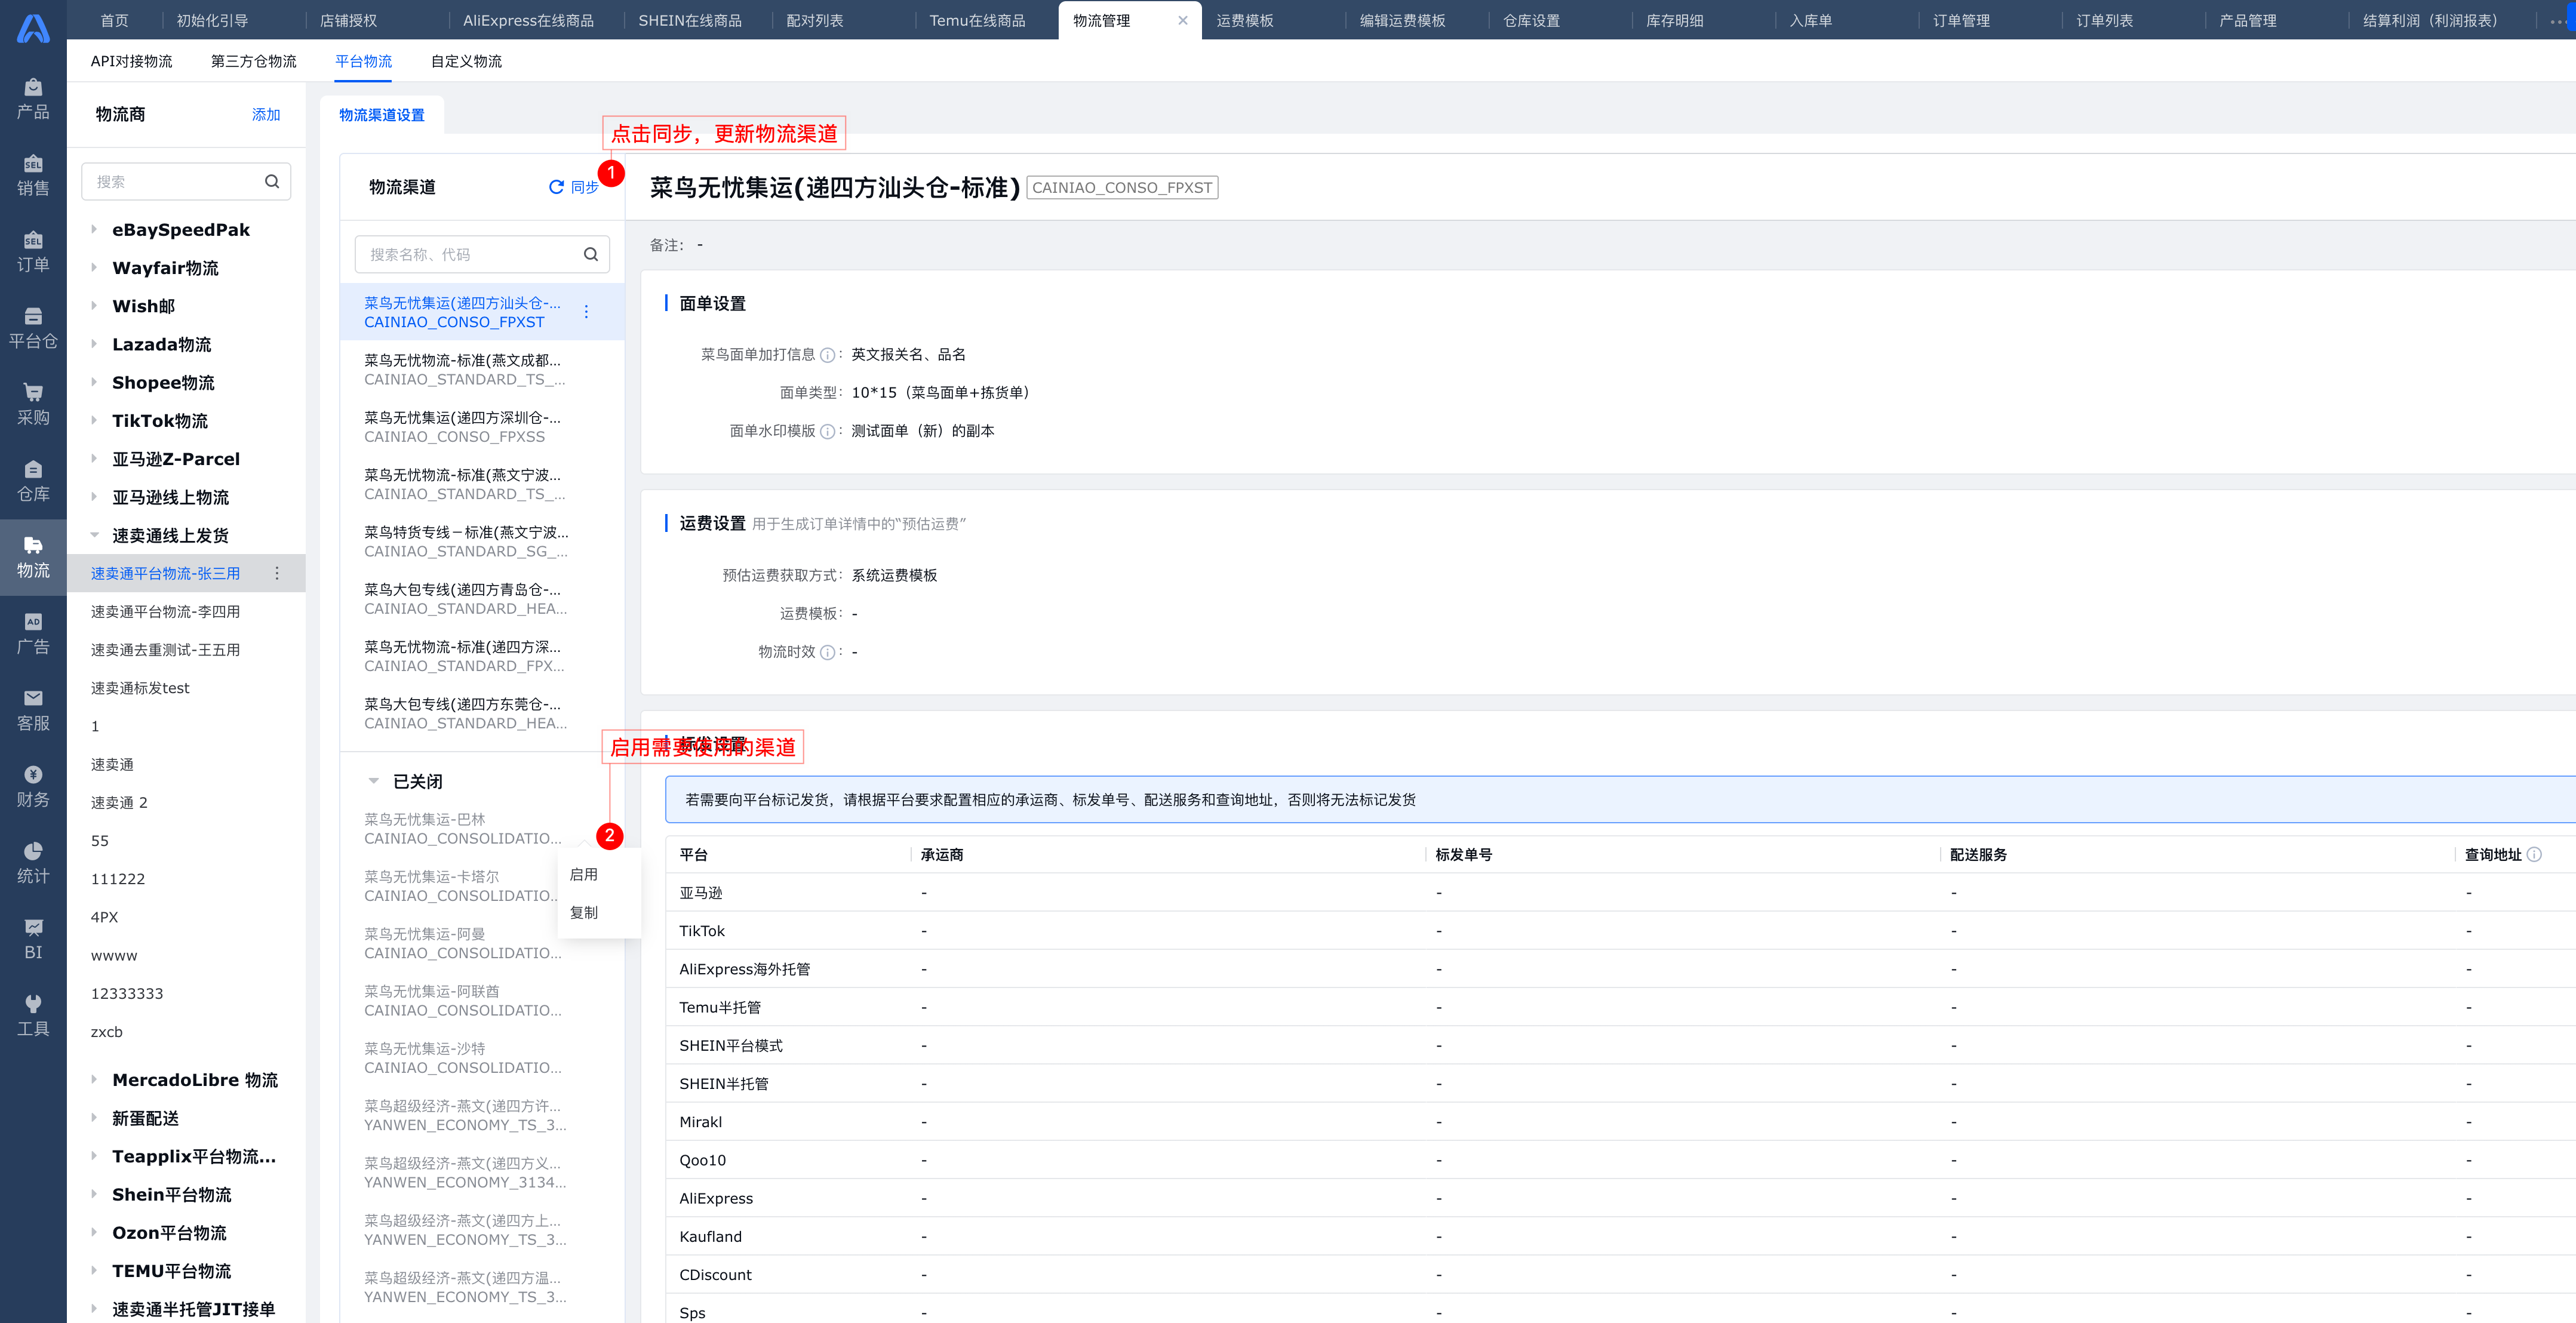Open more options for CAINIAO_CONSO_FPXST channel
This screenshot has width=2576, height=1323.
pos(586,312)
